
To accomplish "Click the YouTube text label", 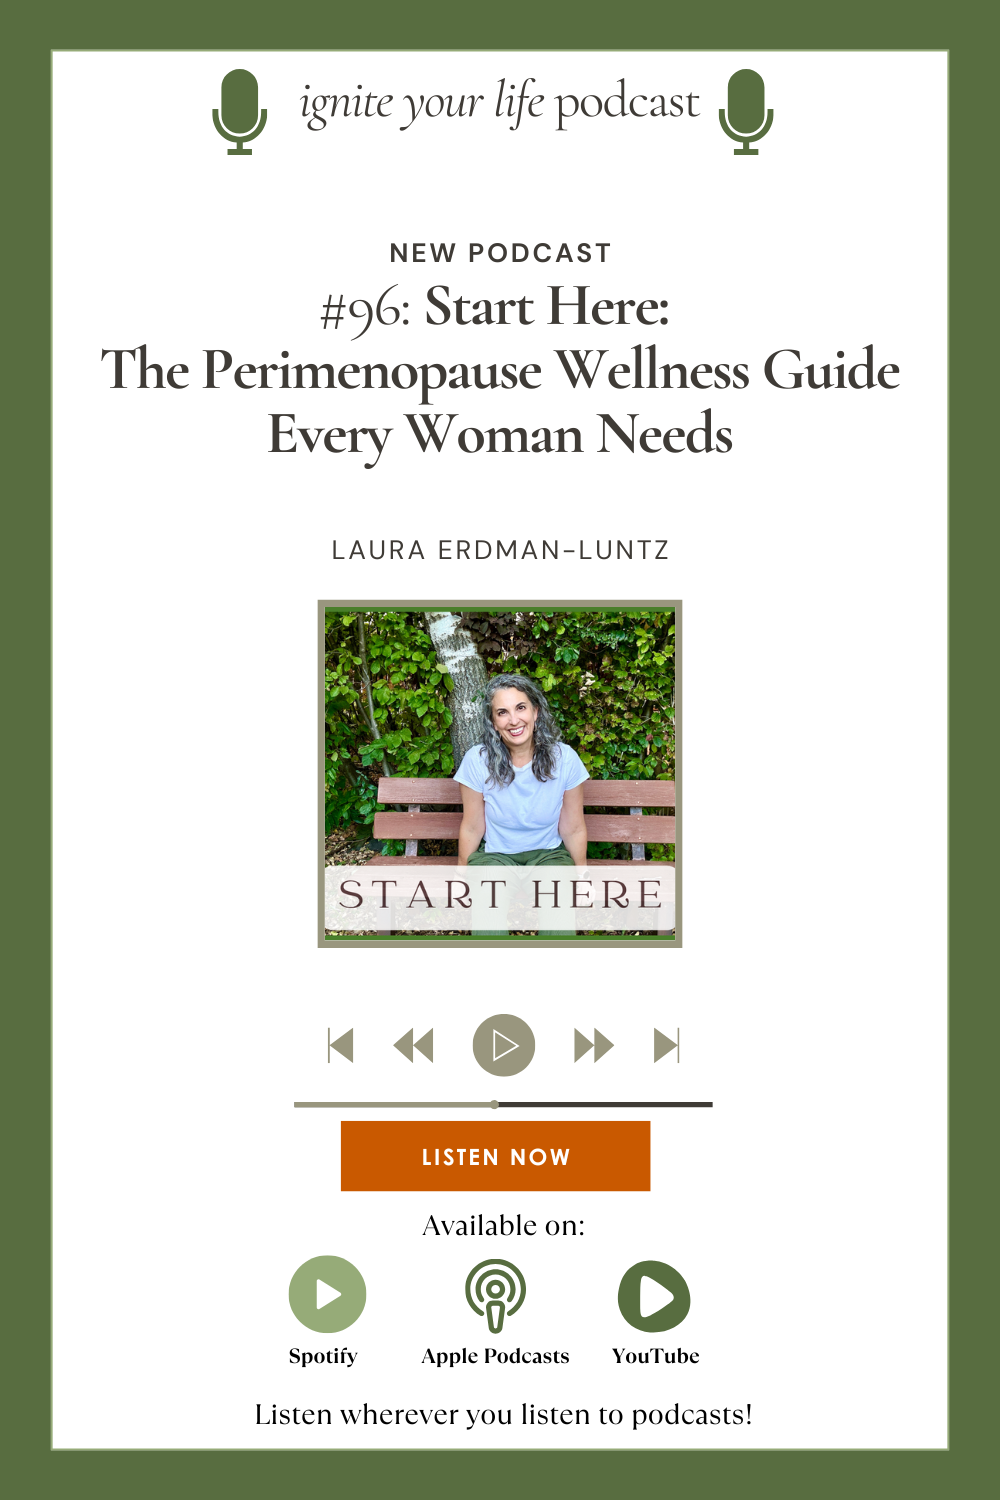I will (656, 1356).
